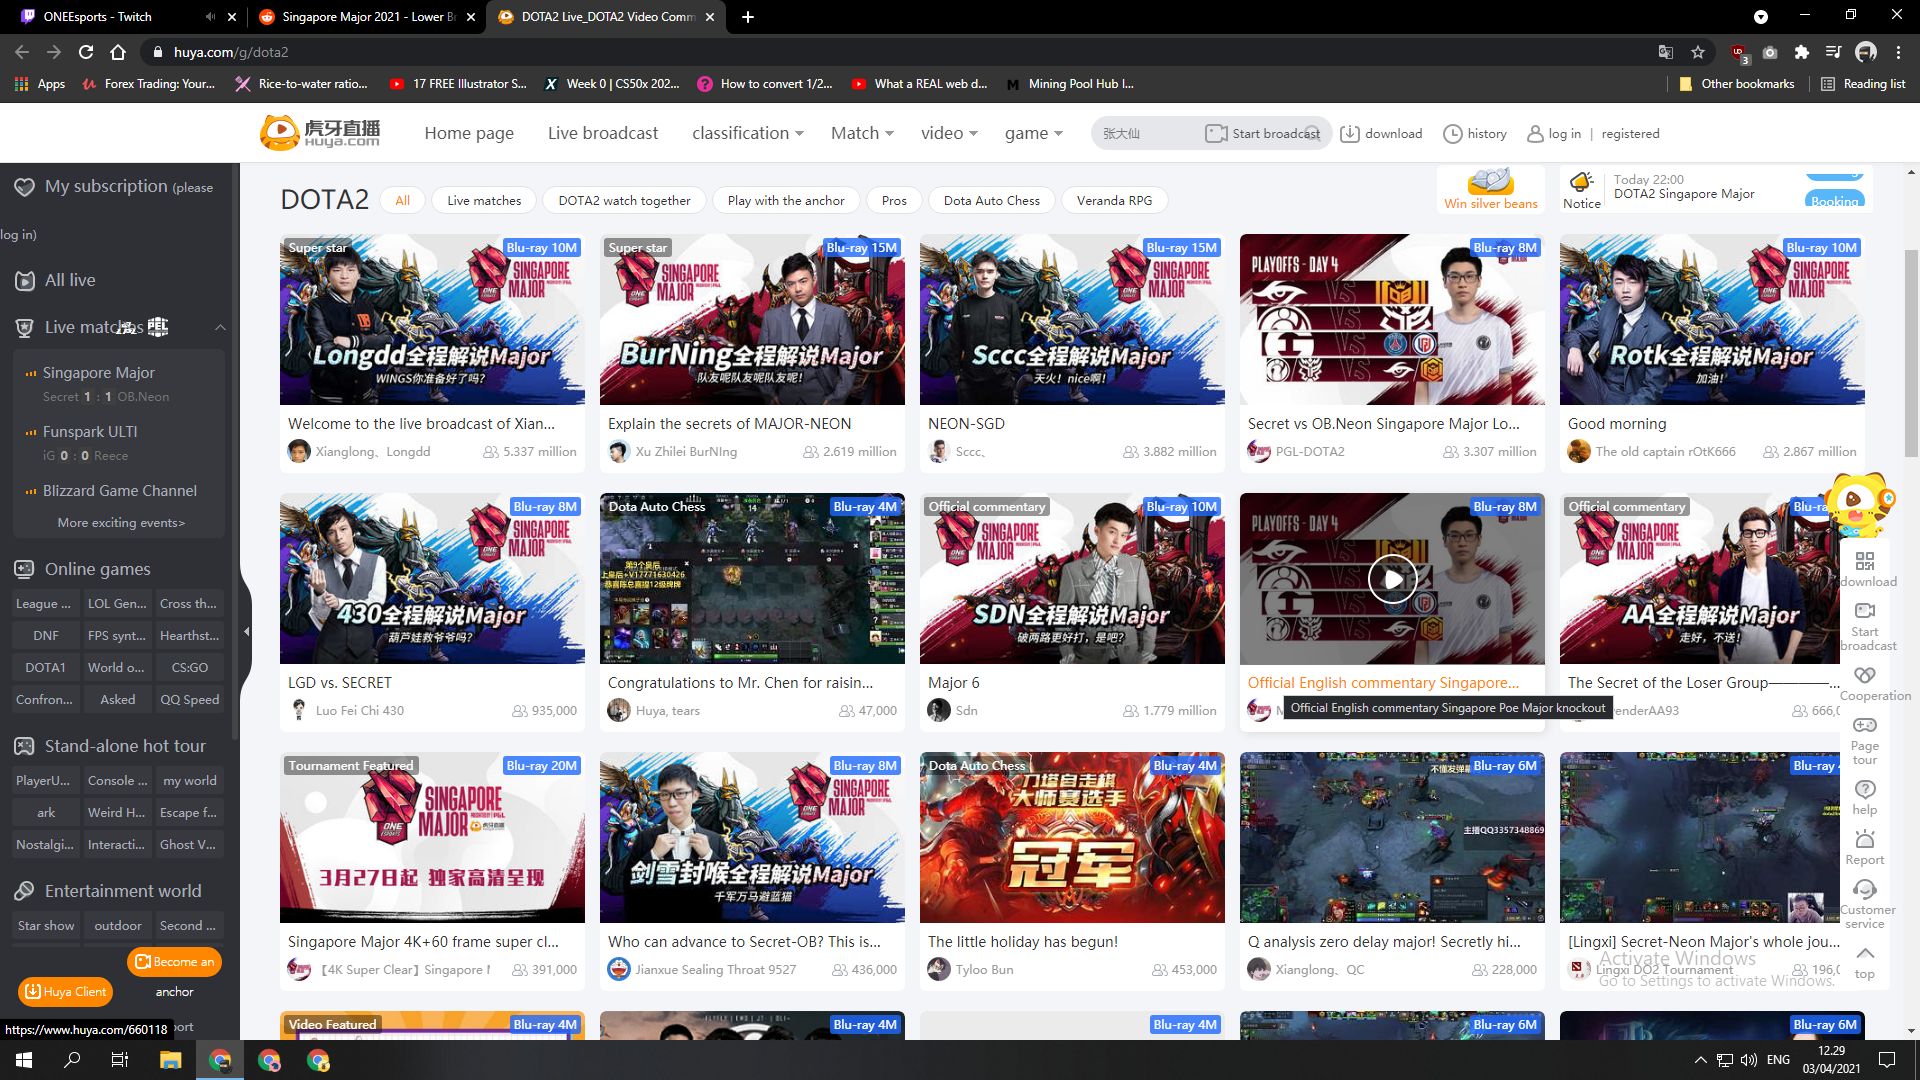Play the Official English commentary stream thumbnail
The height and width of the screenshot is (1080, 1920).
1391,578
